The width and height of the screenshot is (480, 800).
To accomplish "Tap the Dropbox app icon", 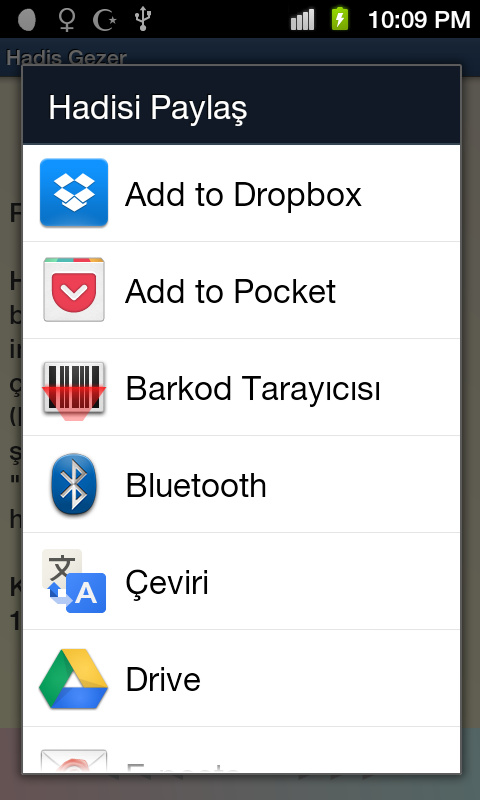I will pos(74,193).
